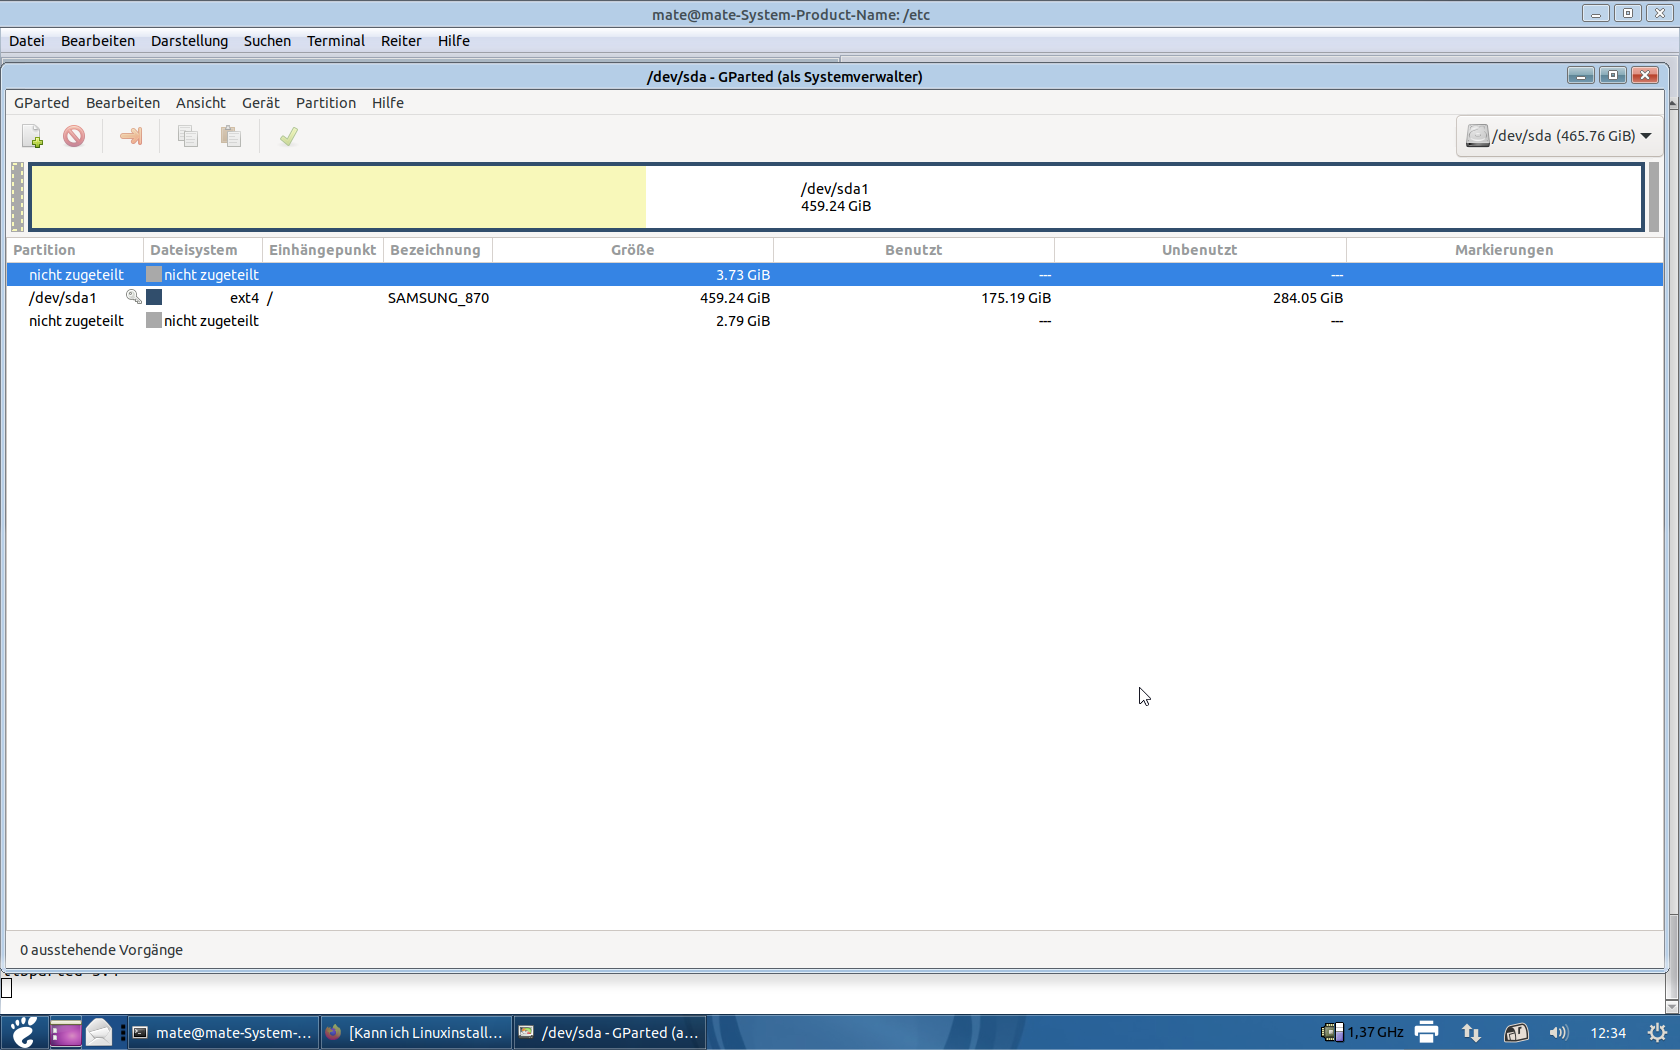Click the Copy partition toolbar icon
Viewport: 1680px width, 1050px height.
(188, 136)
